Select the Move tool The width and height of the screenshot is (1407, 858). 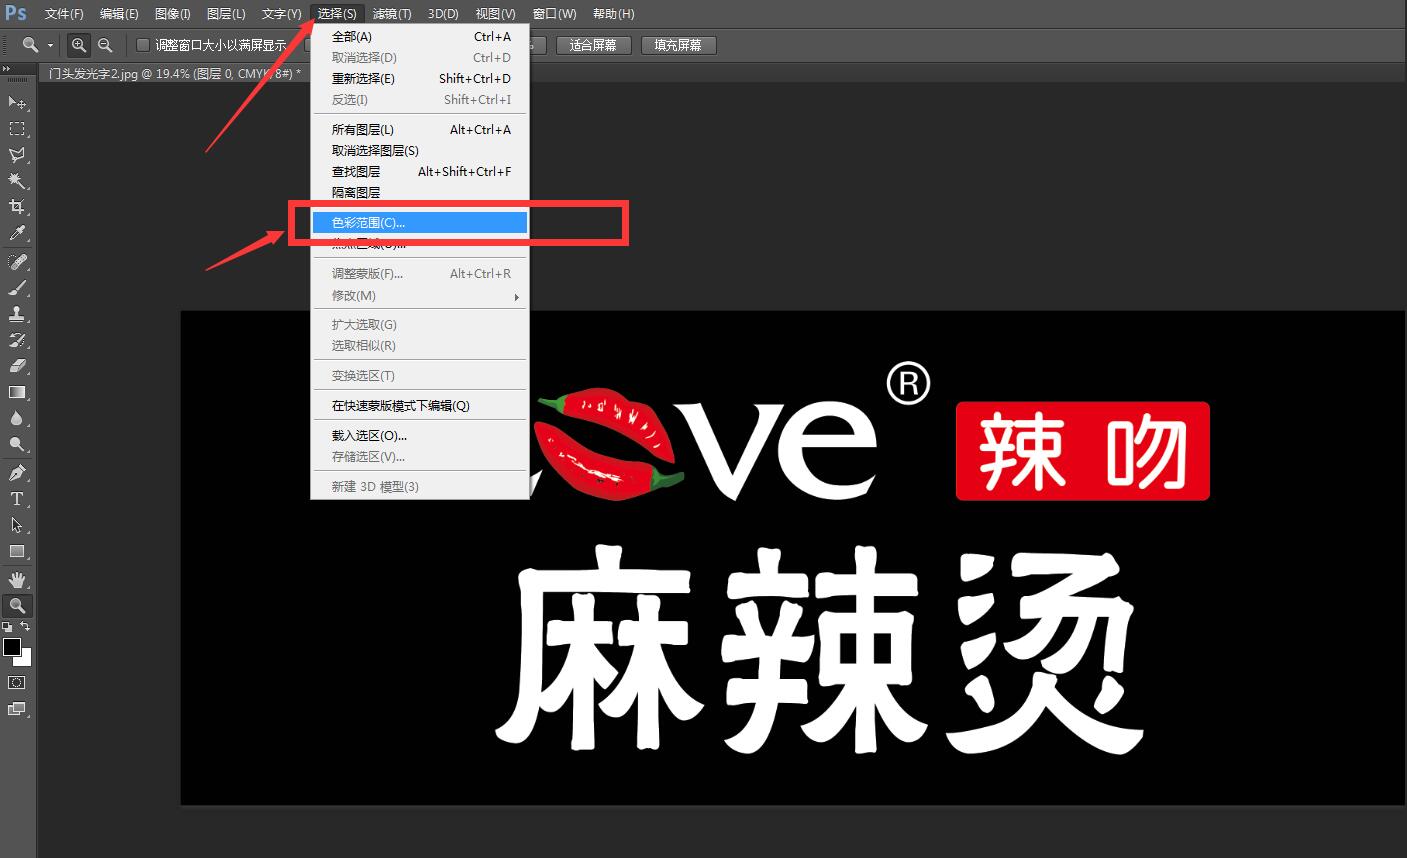click(17, 102)
